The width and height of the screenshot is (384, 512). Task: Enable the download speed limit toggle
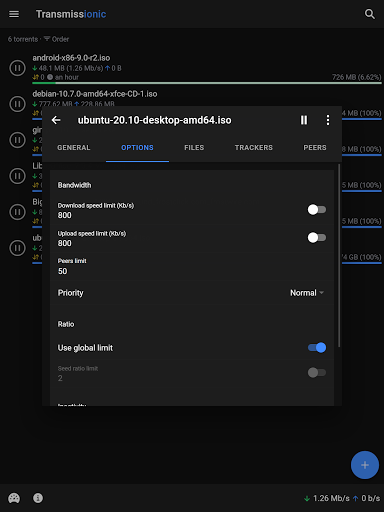pyautogui.click(x=317, y=210)
